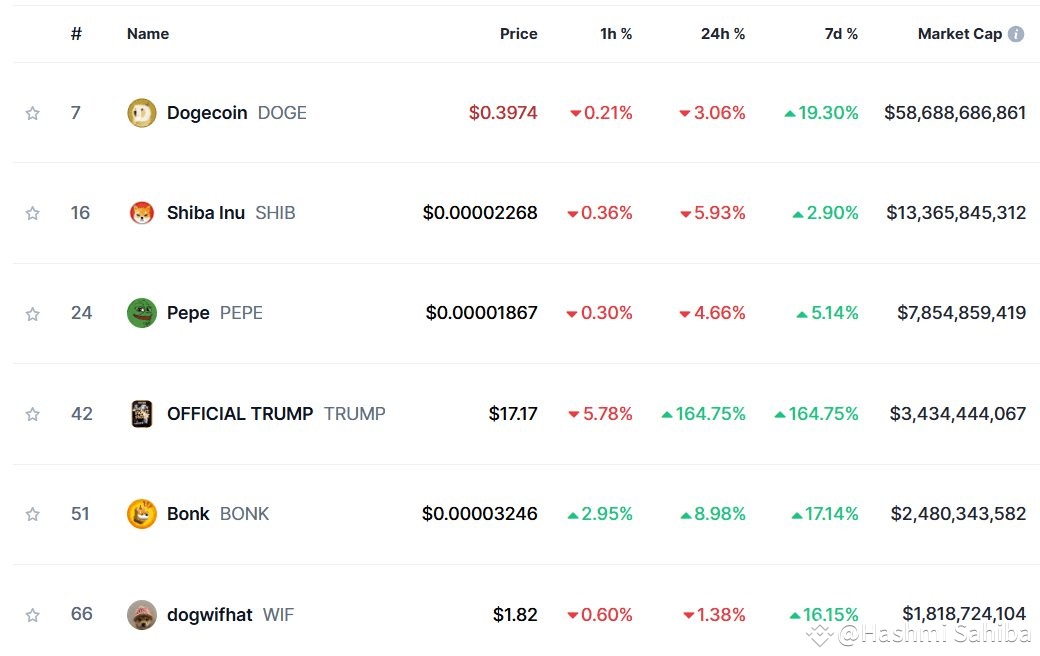Sort by the Name column header
The image size is (1040, 656).
148,34
